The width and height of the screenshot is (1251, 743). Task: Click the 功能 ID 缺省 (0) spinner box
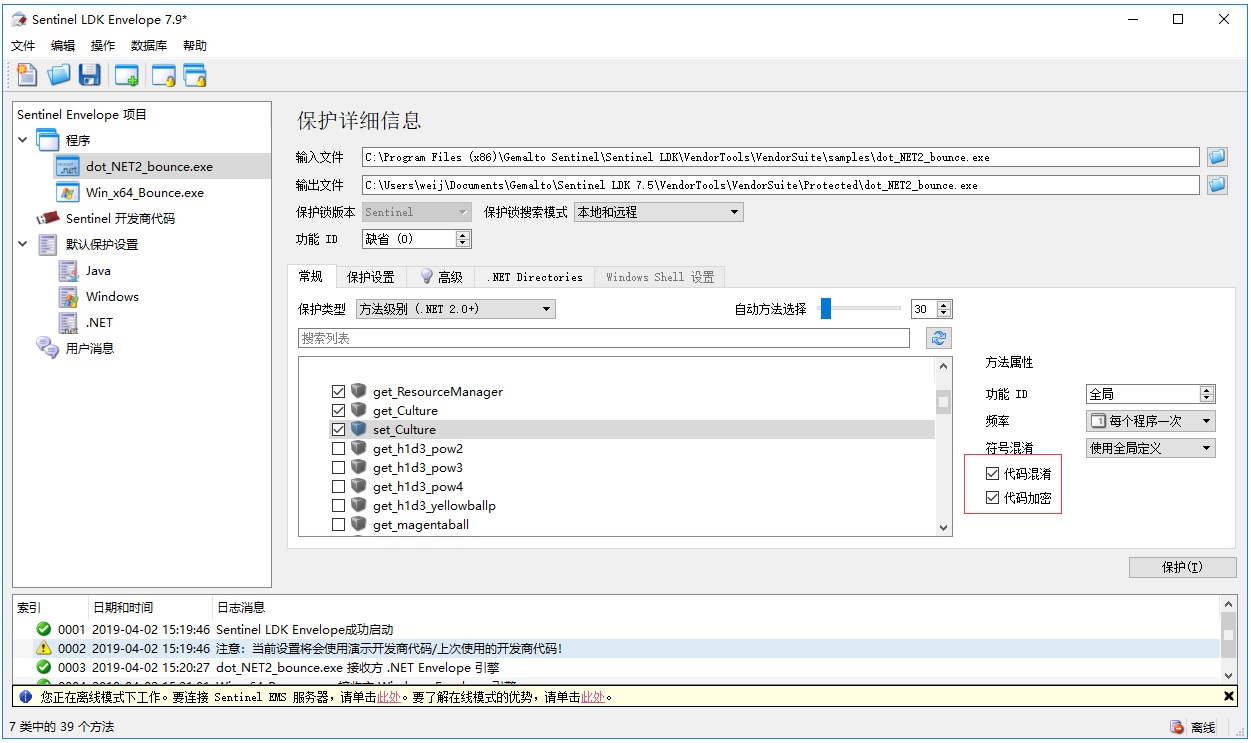point(416,239)
